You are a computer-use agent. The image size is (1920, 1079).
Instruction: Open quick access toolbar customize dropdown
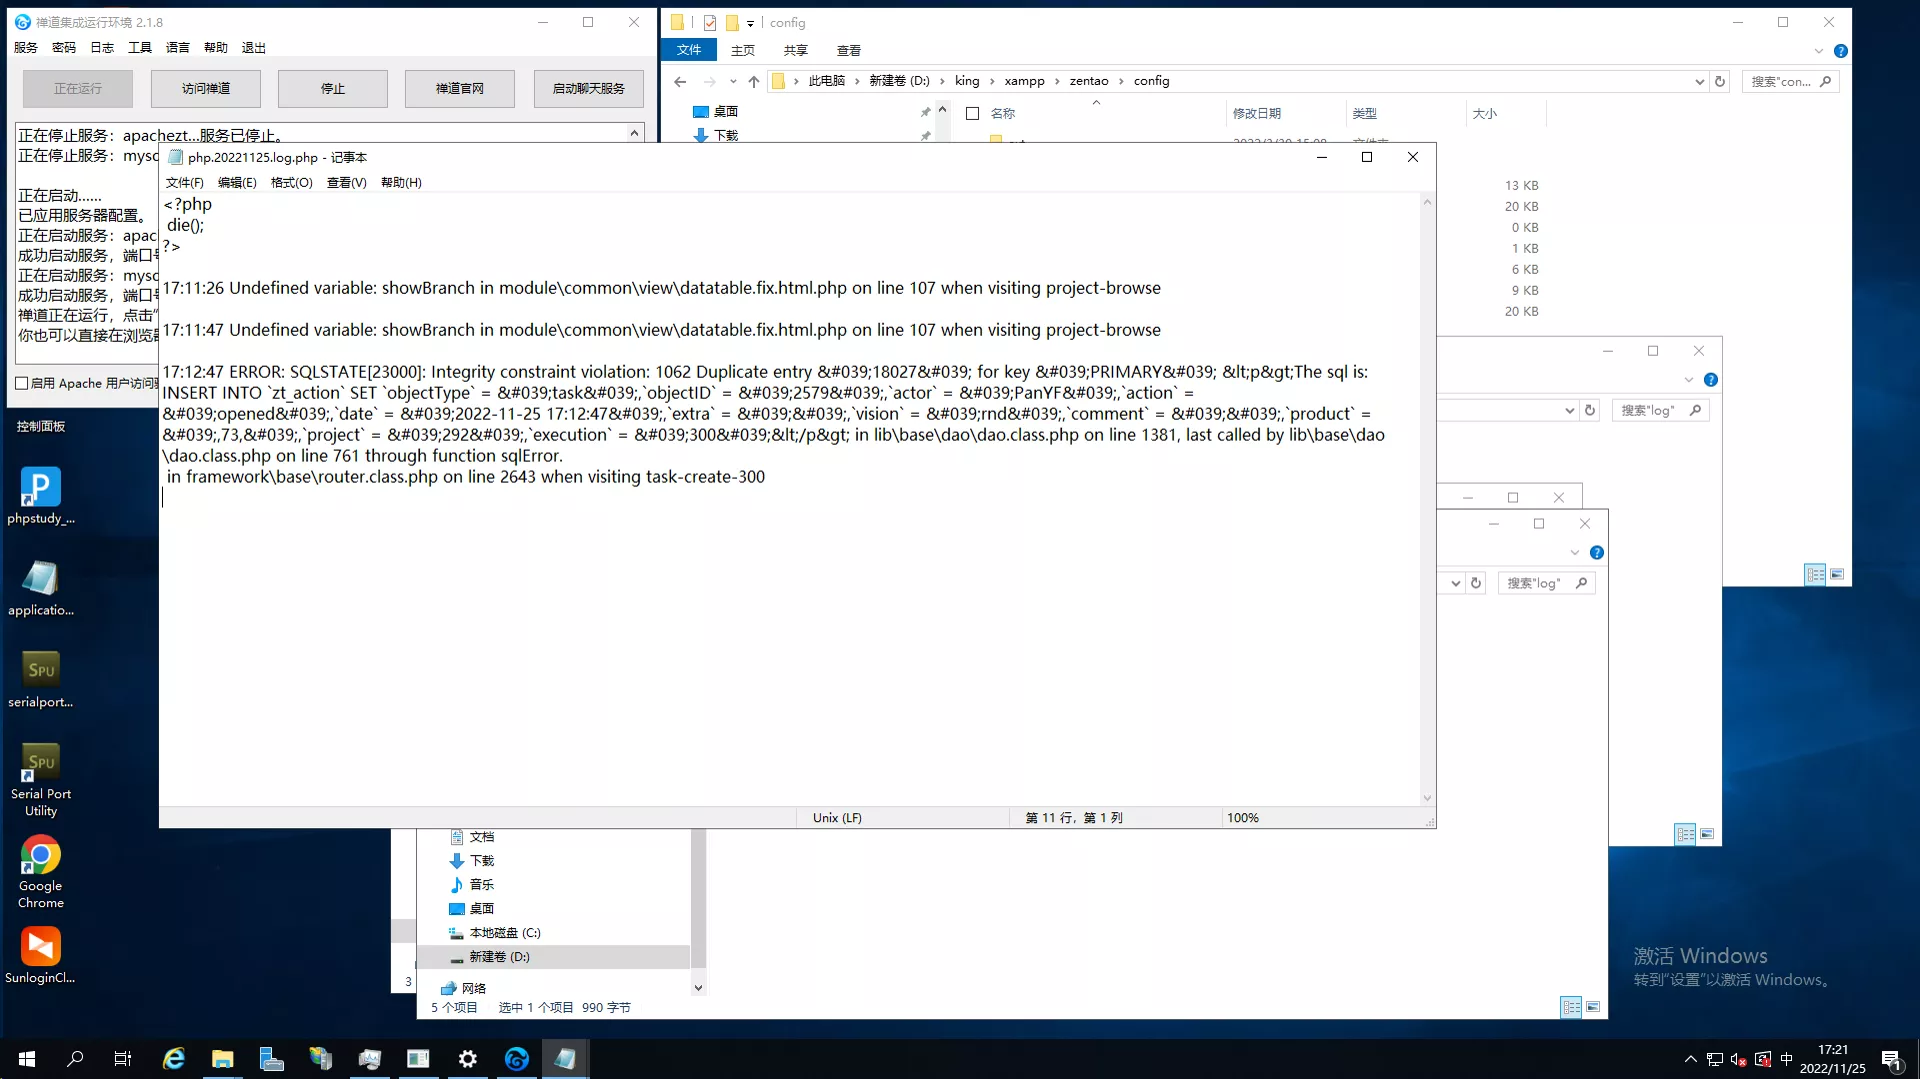[x=750, y=22]
